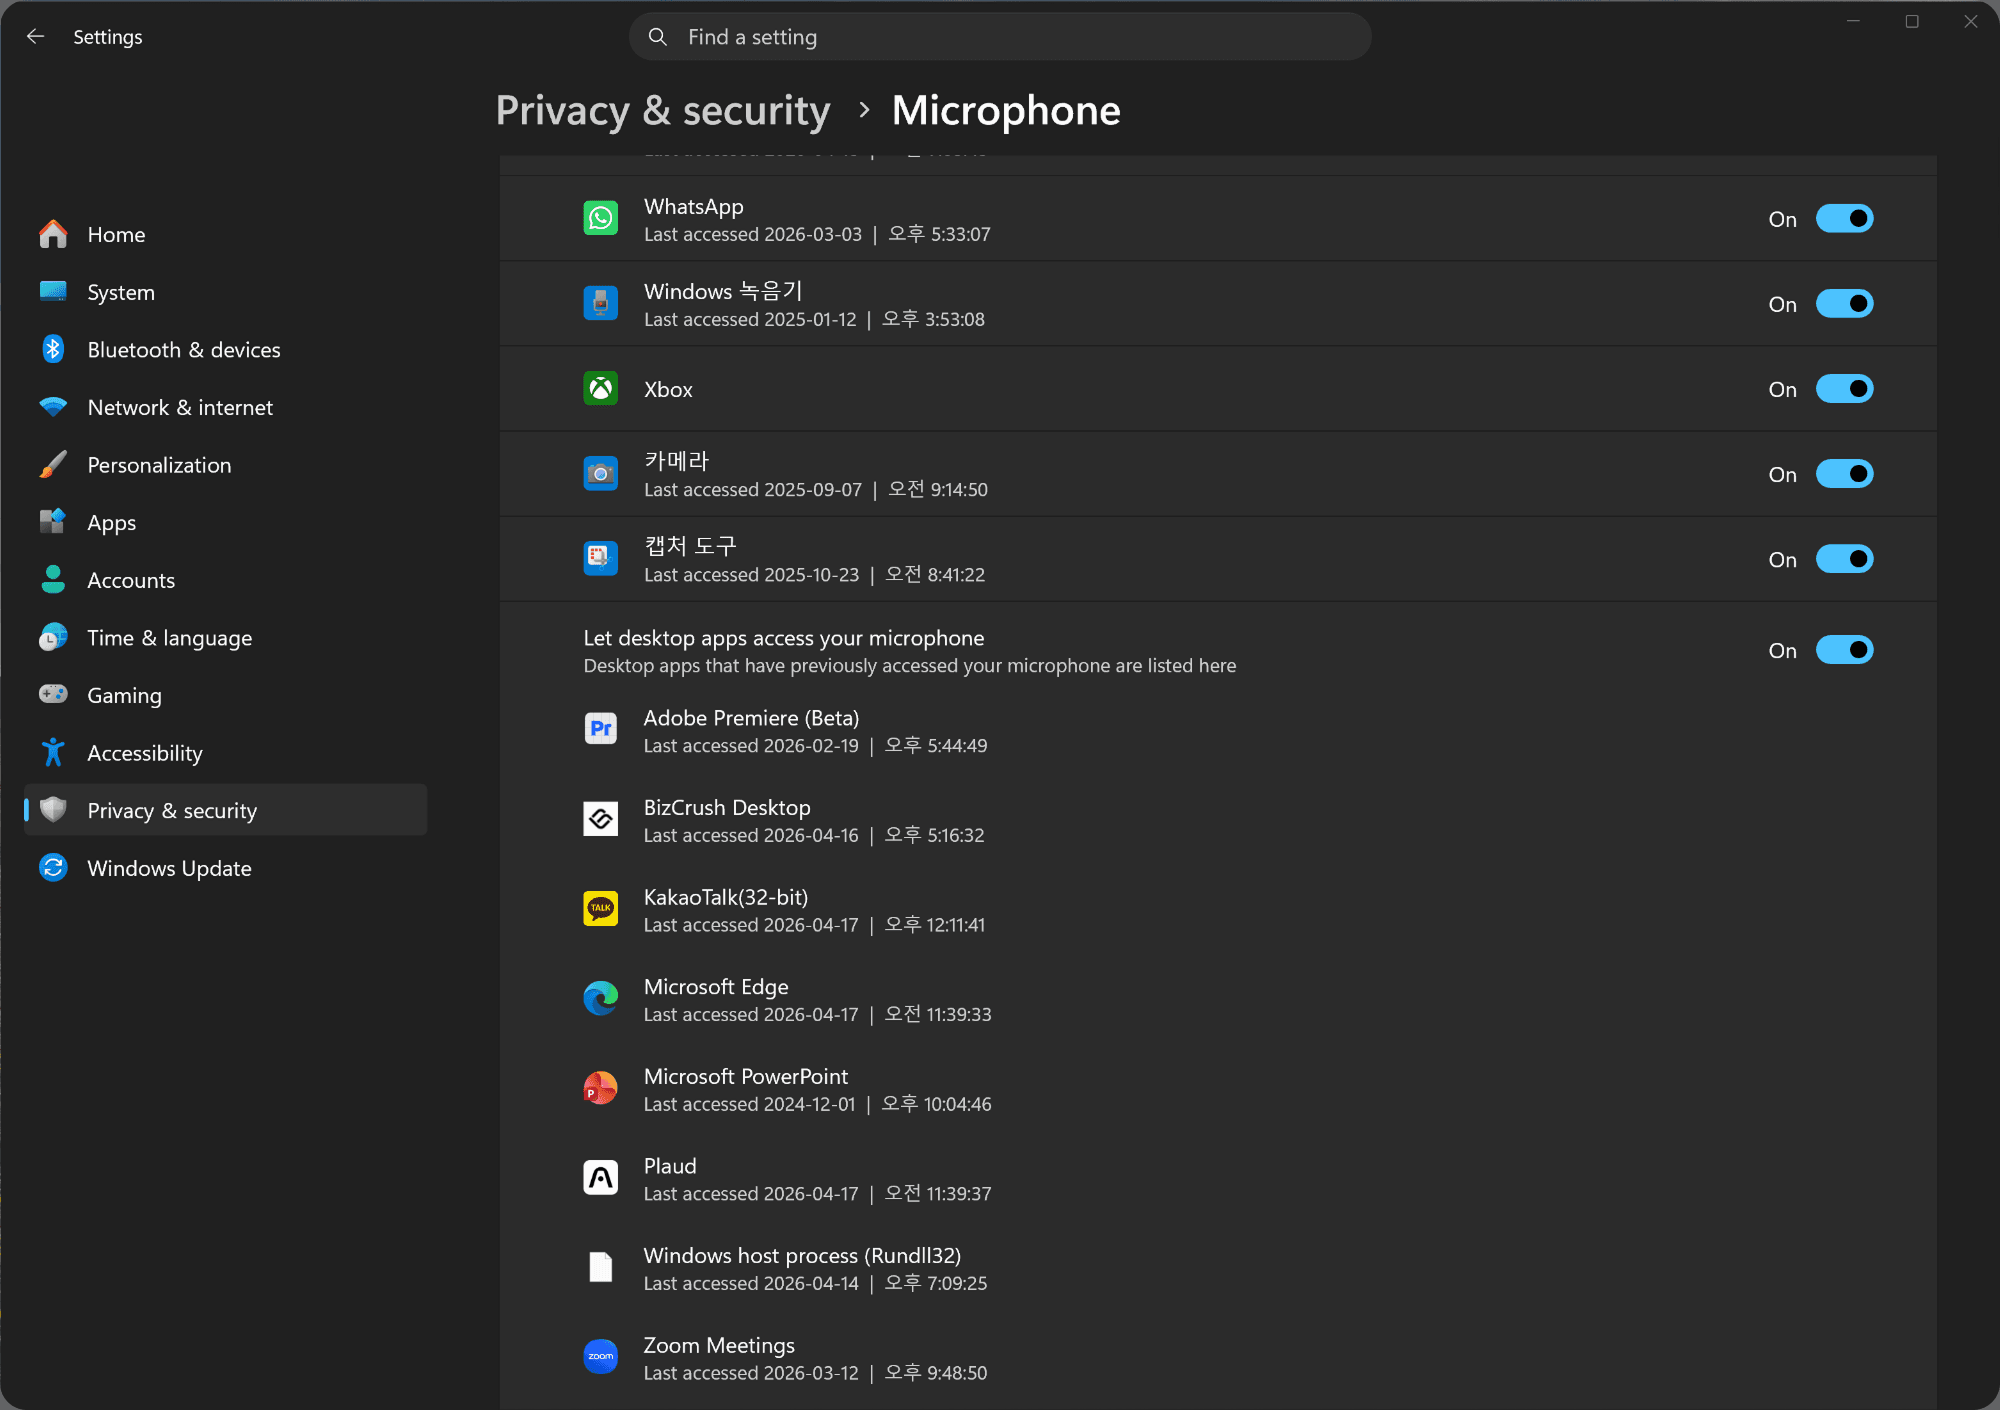Go to Windows Update section
2000x1410 pixels.
(169, 868)
